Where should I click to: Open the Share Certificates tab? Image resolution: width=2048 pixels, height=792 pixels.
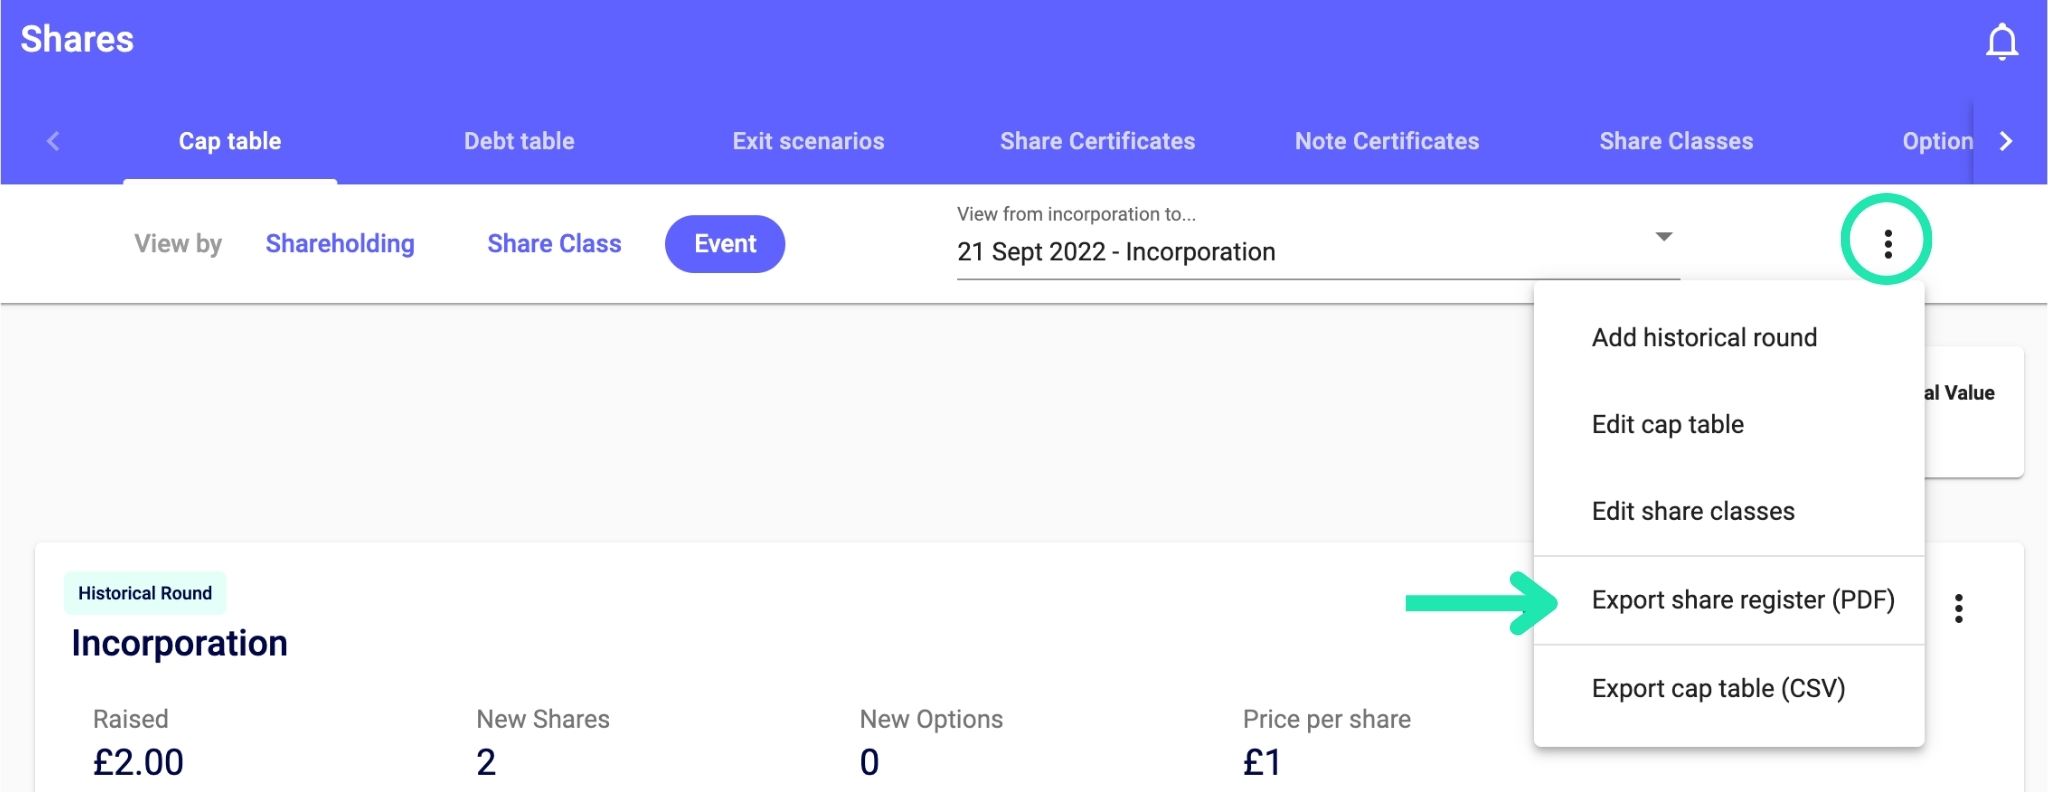(1097, 141)
